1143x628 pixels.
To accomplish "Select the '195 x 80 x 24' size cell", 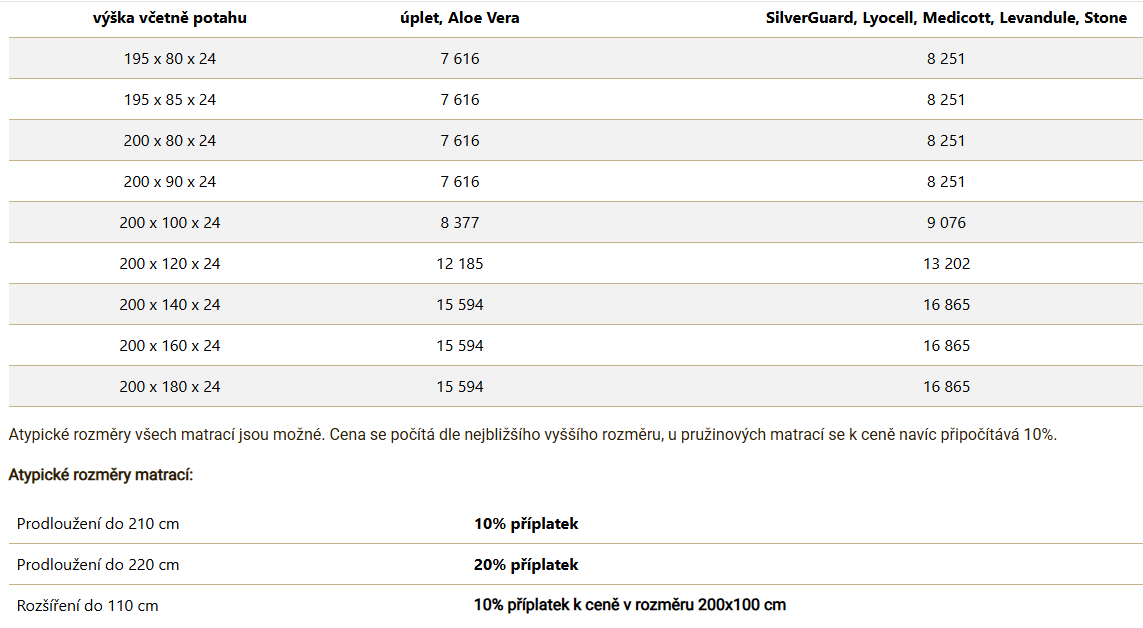I will pyautogui.click(x=170, y=59).
